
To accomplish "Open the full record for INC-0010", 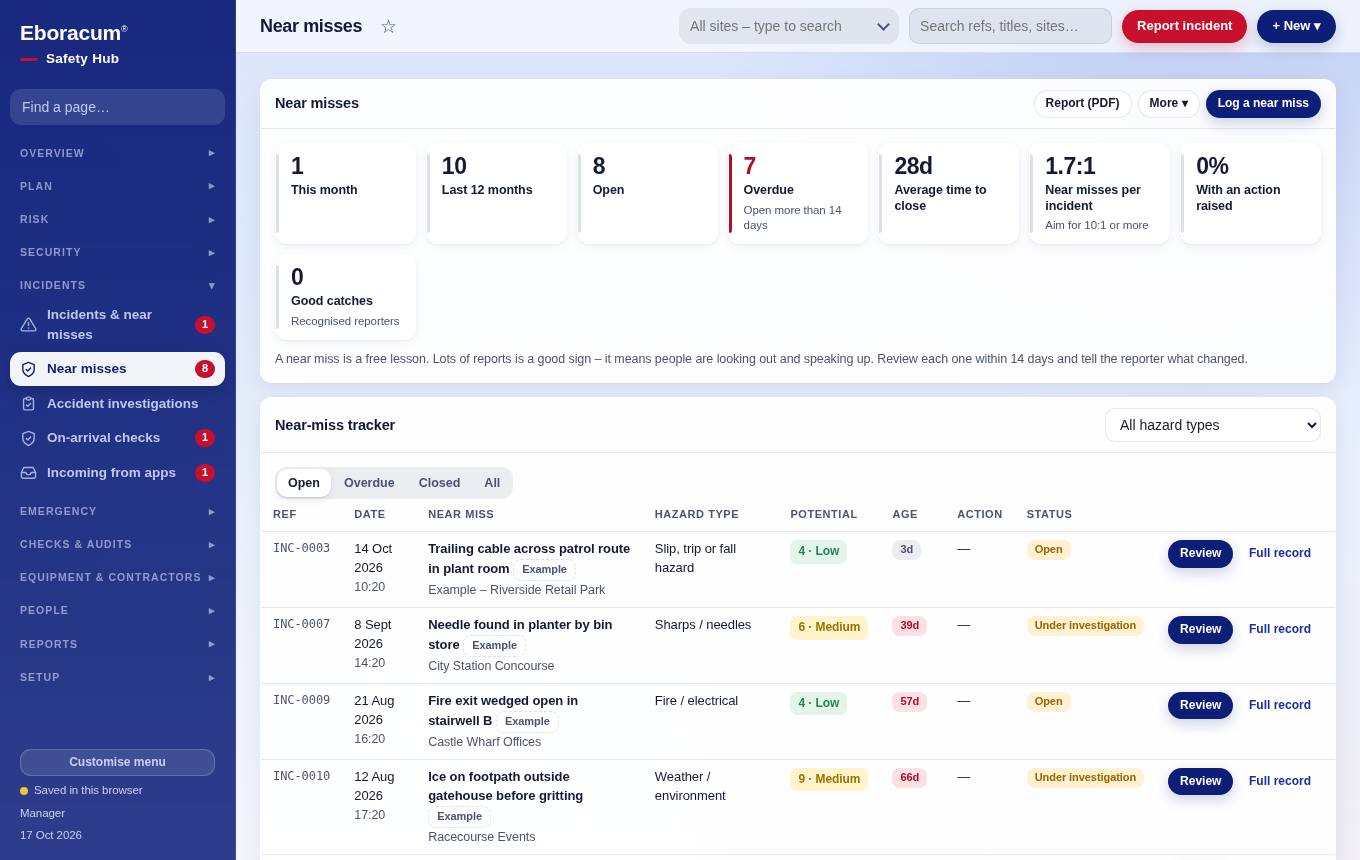I will pyautogui.click(x=1280, y=781).
